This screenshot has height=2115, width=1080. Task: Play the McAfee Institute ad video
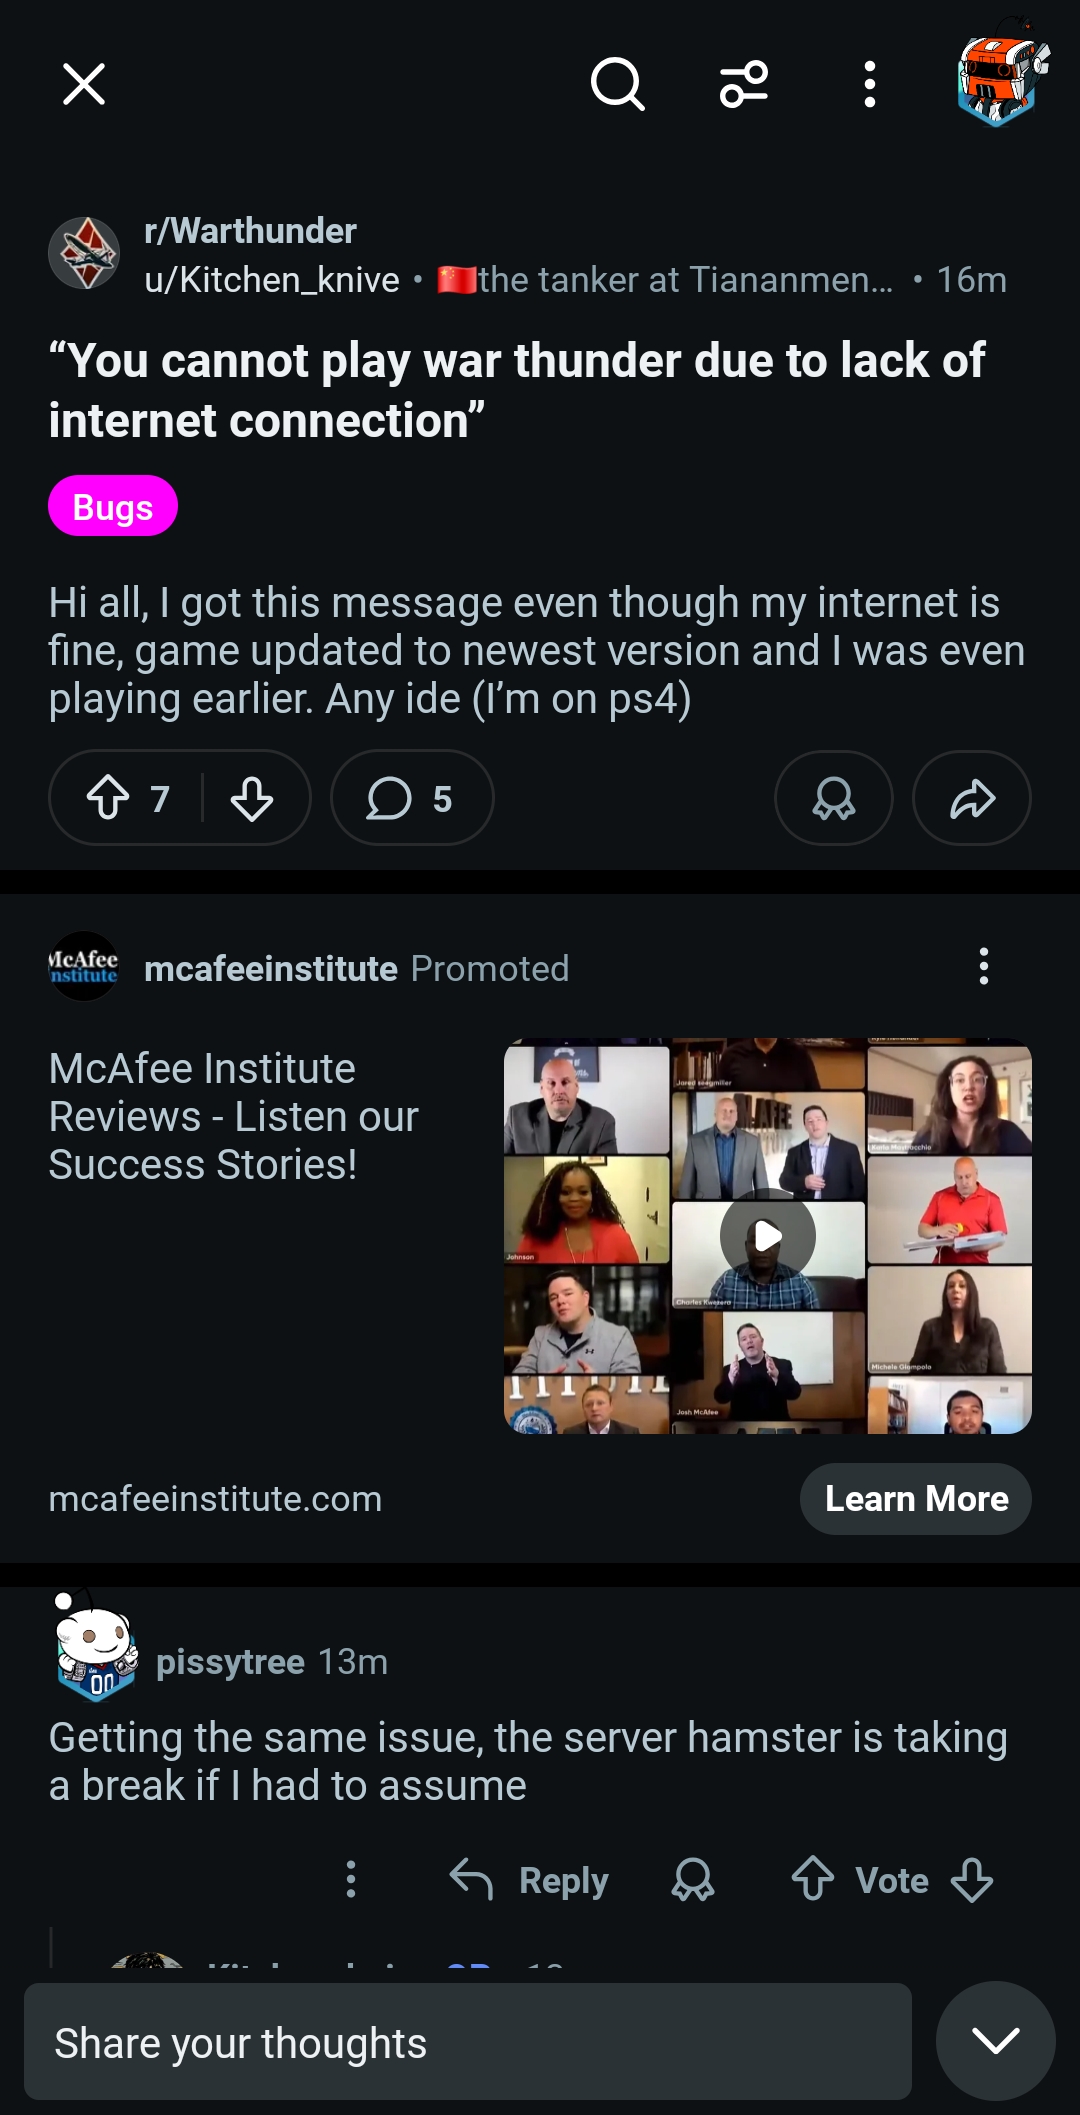pyautogui.click(x=767, y=1236)
